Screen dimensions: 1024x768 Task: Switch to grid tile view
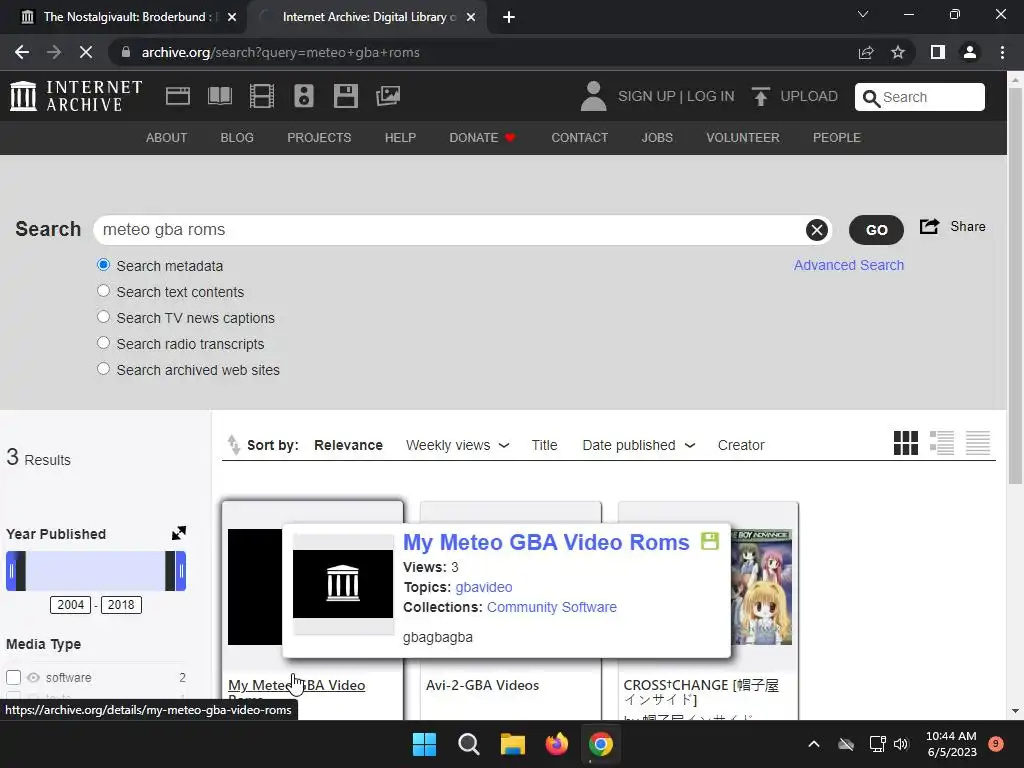pos(906,443)
